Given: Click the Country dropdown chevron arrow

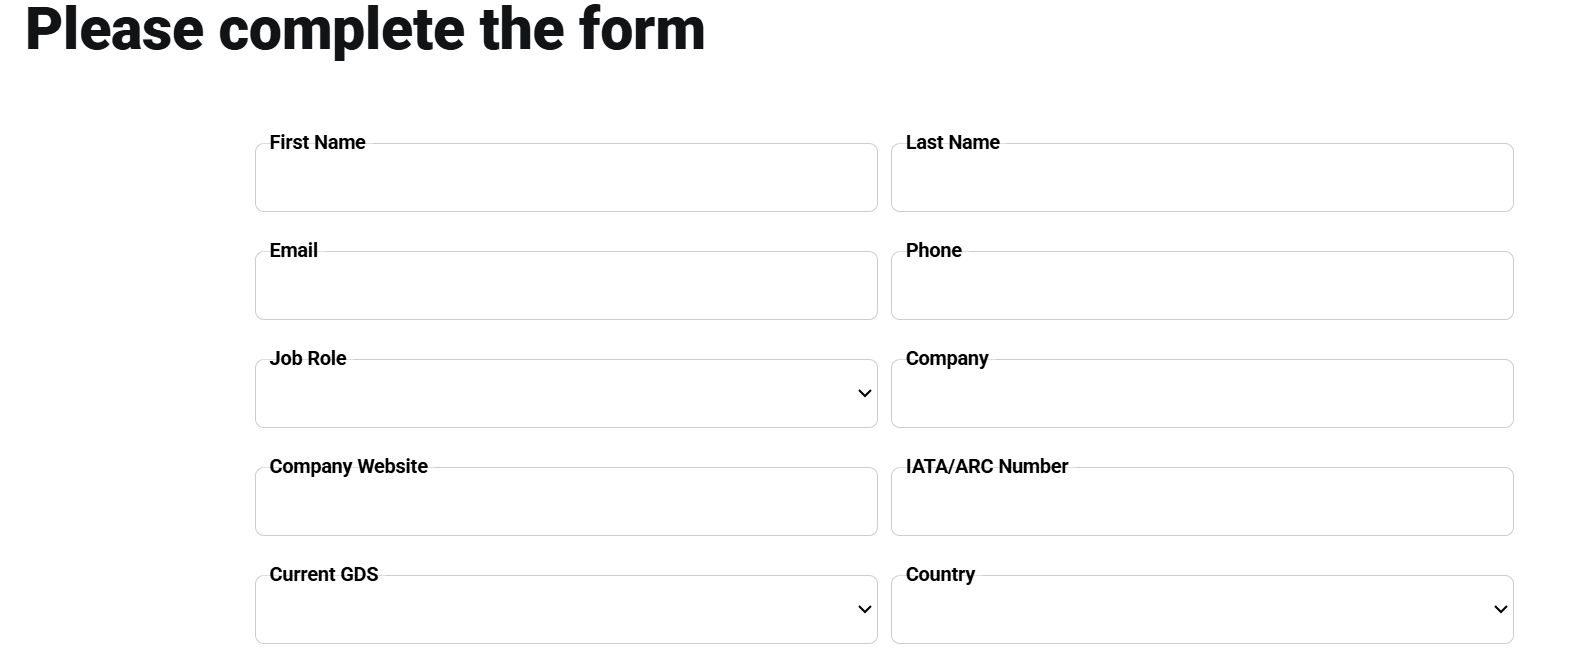Looking at the screenshot, I should click(x=1499, y=609).
